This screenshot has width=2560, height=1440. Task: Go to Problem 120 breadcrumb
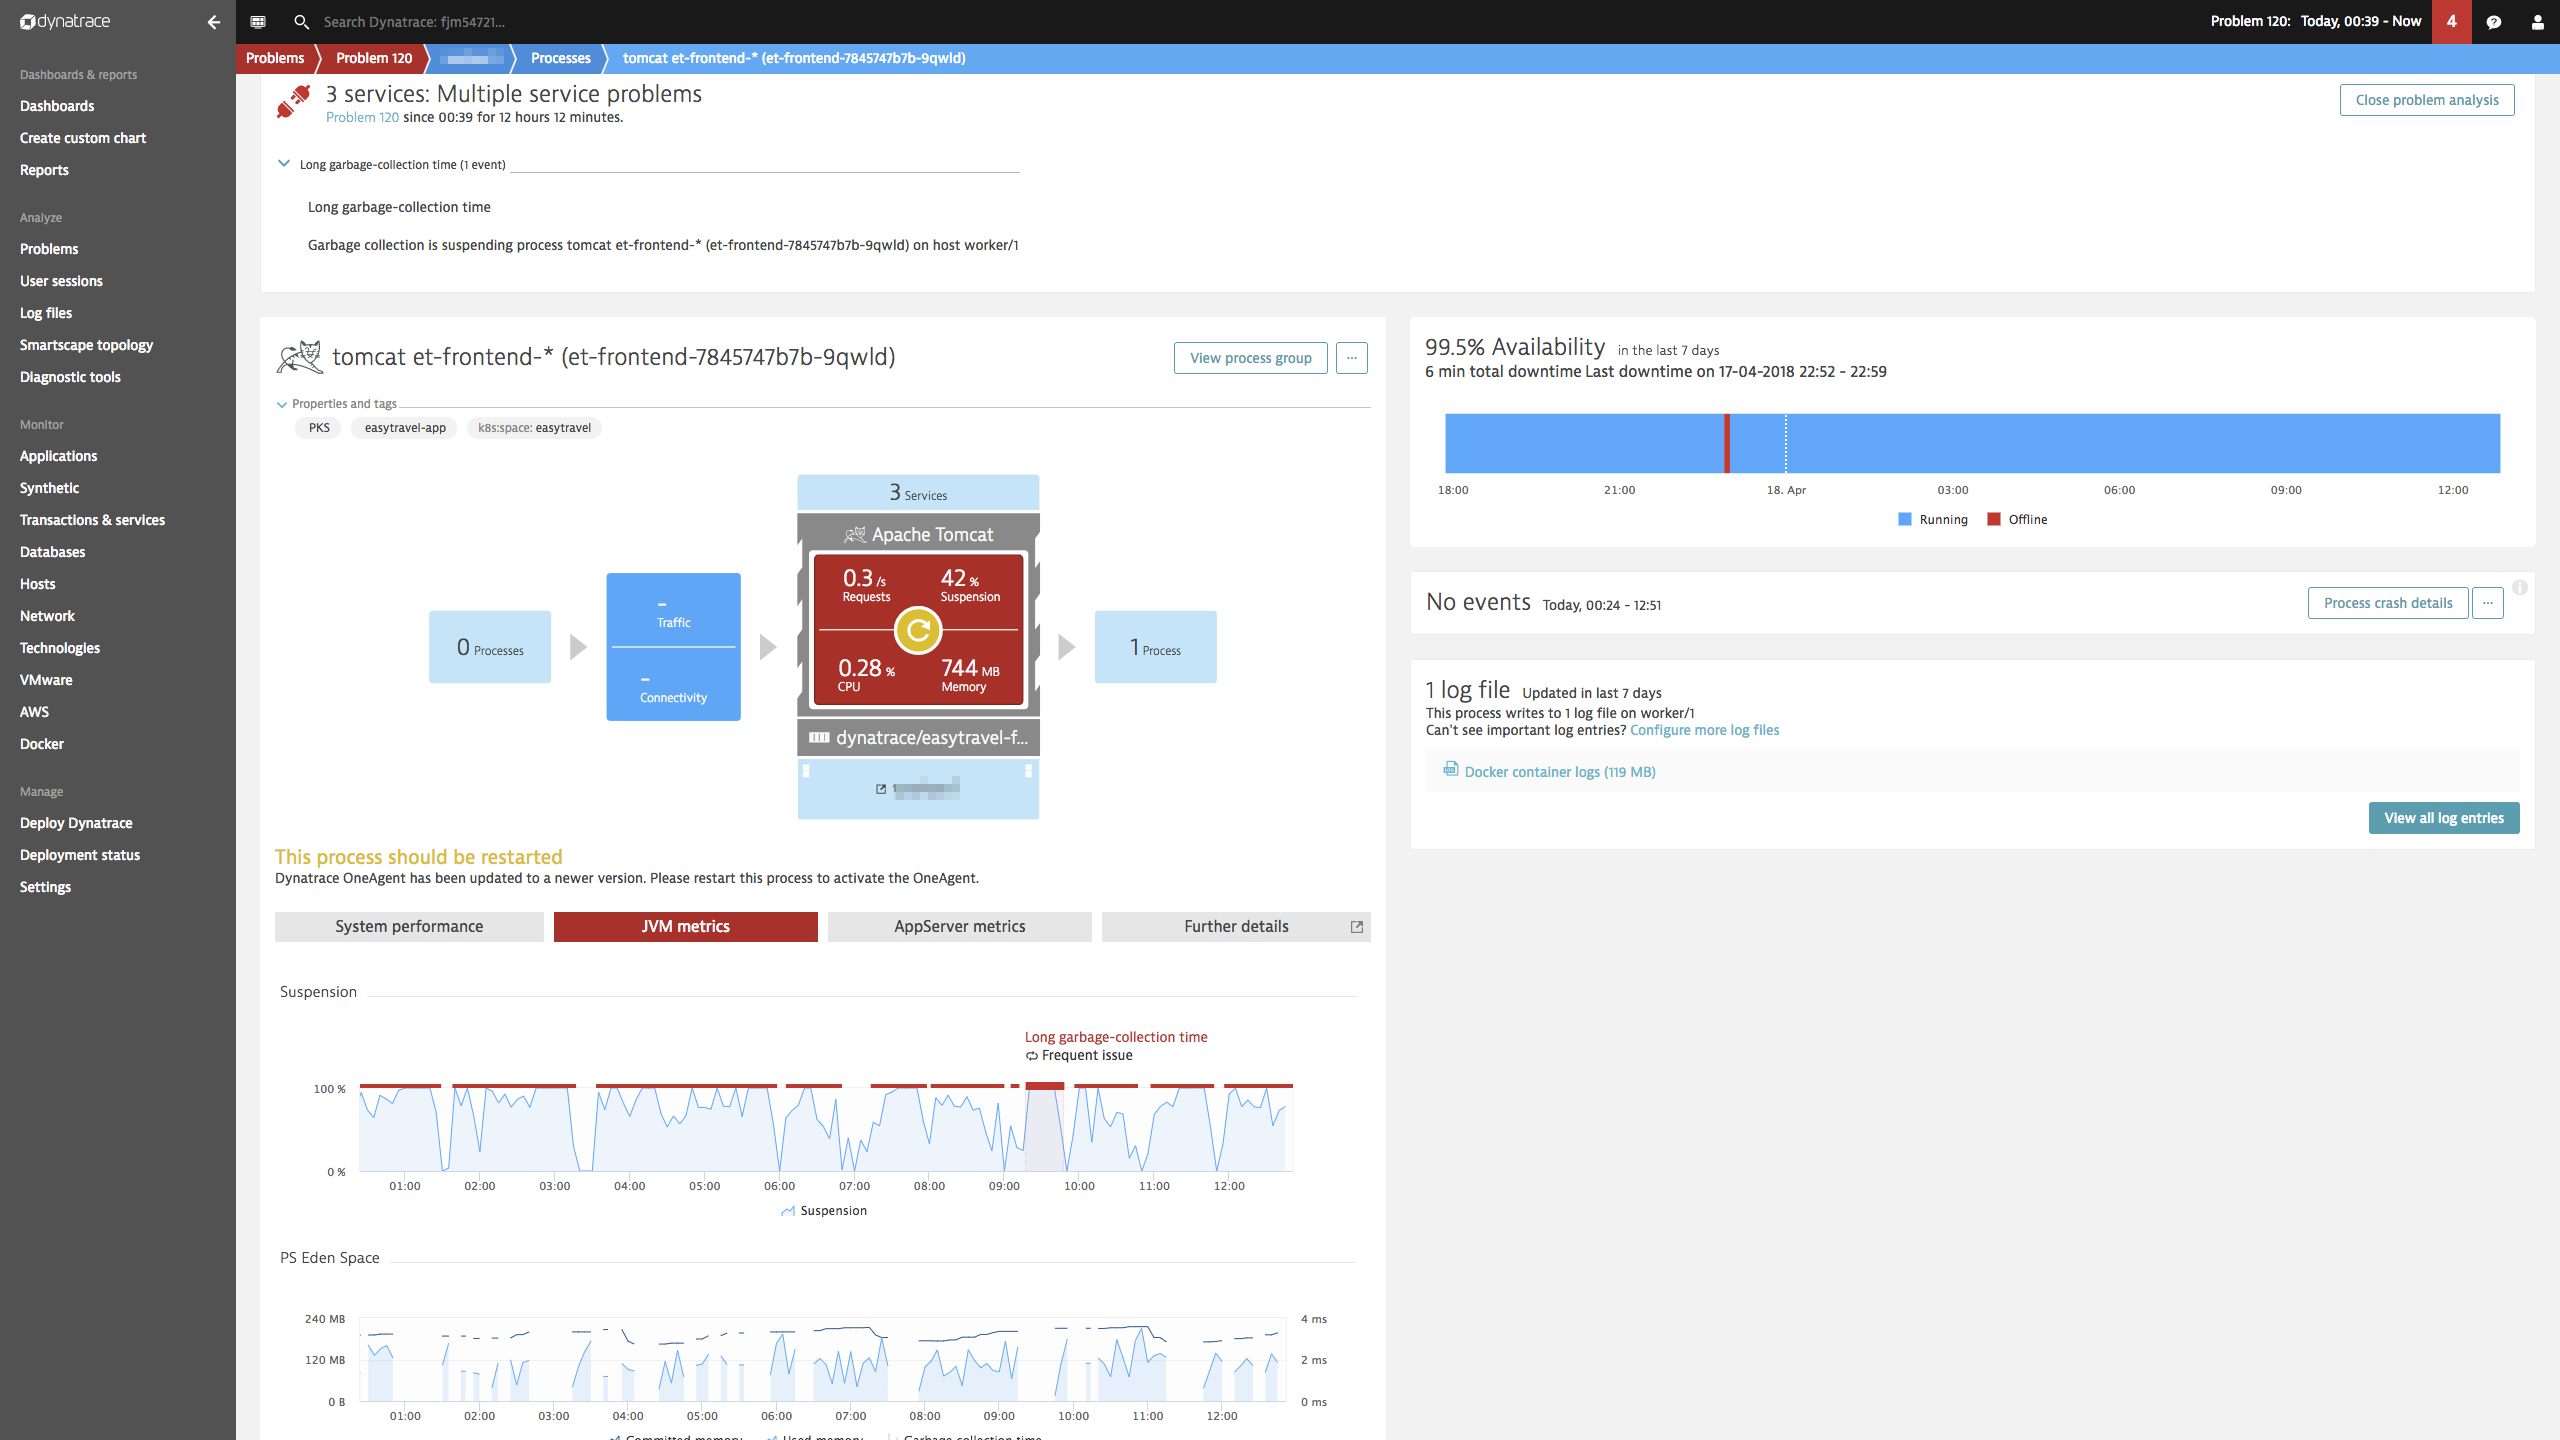374,58
